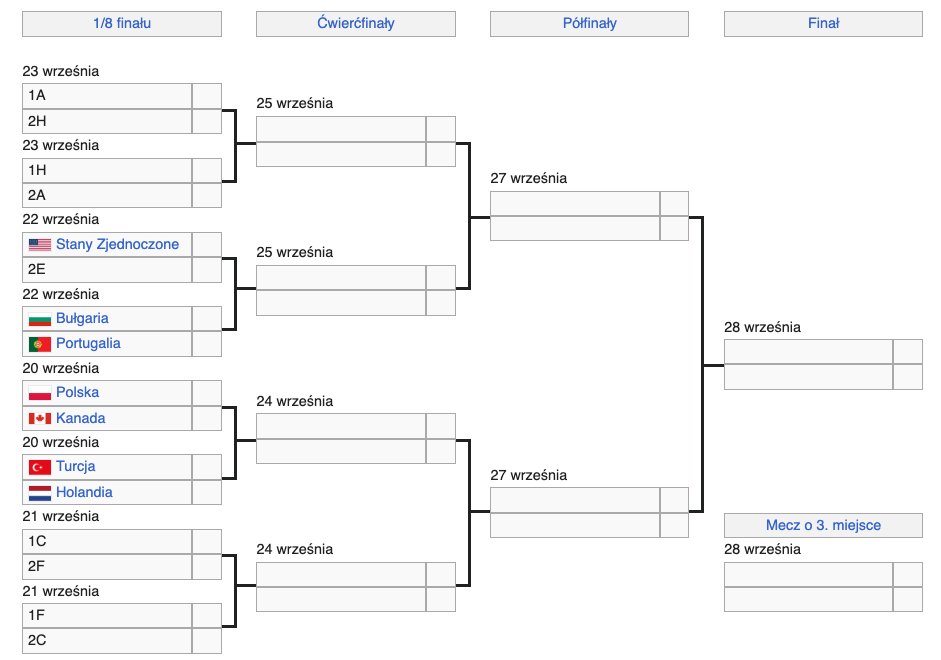Follow the Portugalia link
The width and height of the screenshot is (941, 660).
pyautogui.click(x=88, y=343)
